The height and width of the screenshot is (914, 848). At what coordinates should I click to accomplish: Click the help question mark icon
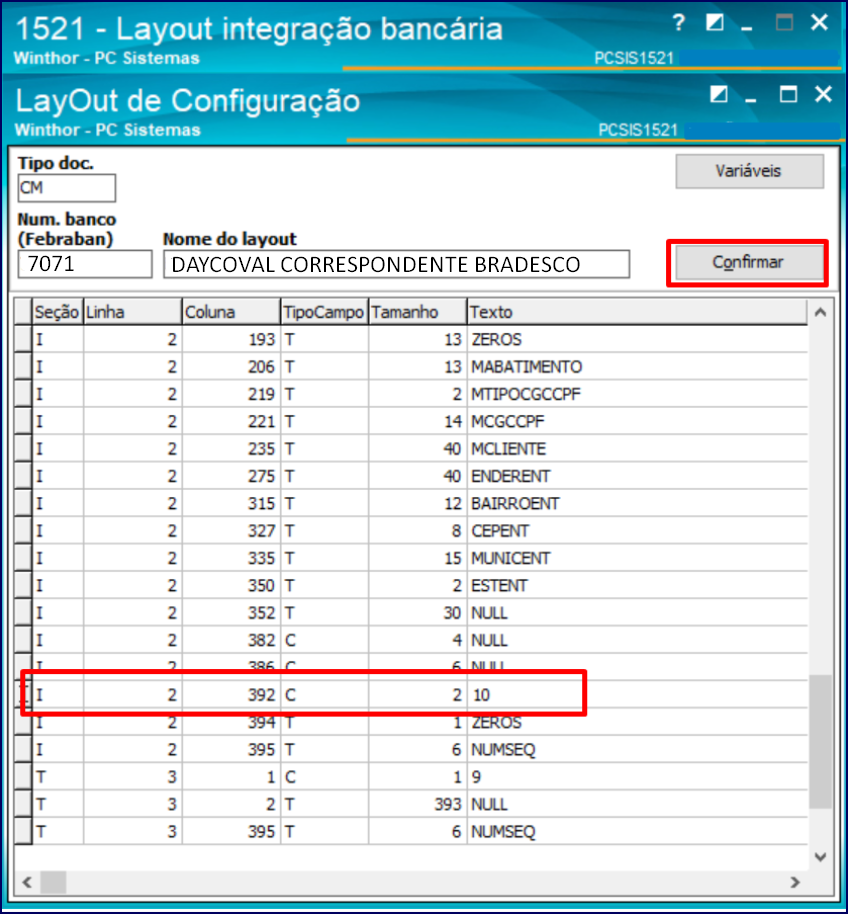pos(678,23)
